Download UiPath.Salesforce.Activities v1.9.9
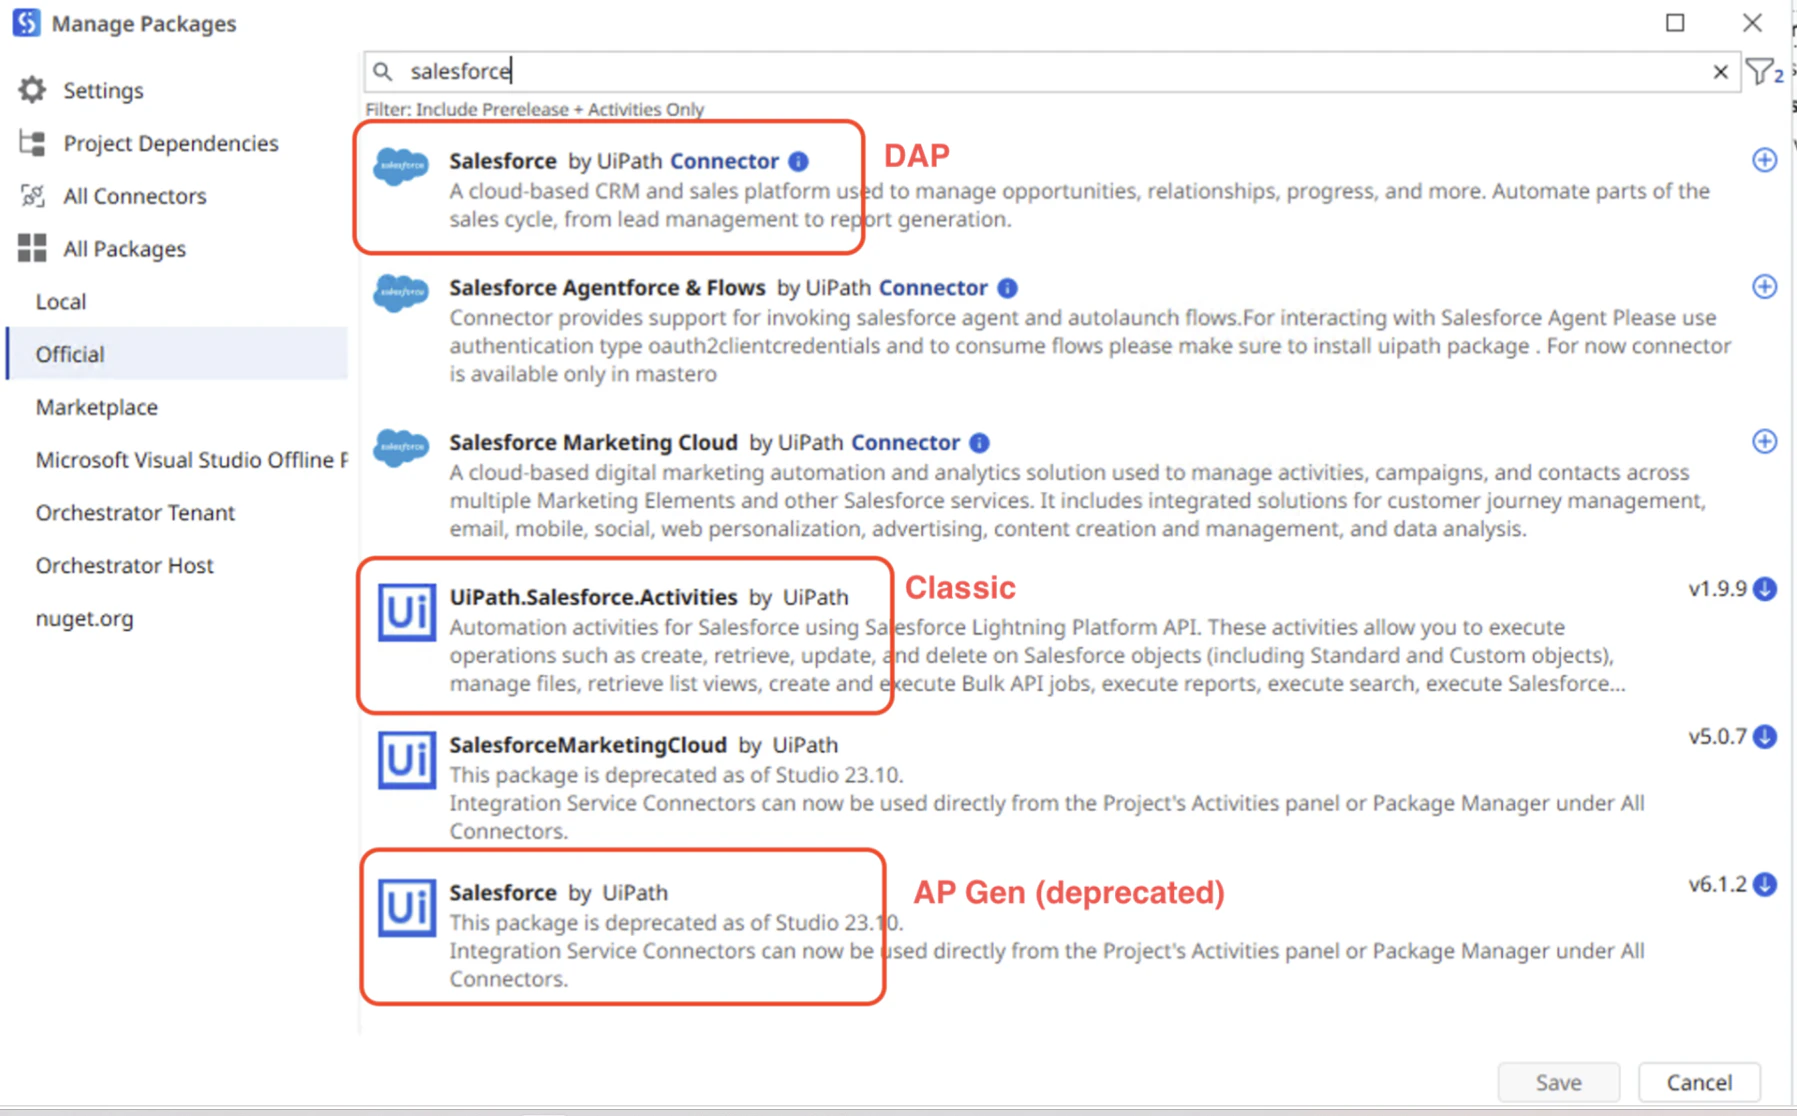The width and height of the screenshot is (1797, 1116). 1765,589
